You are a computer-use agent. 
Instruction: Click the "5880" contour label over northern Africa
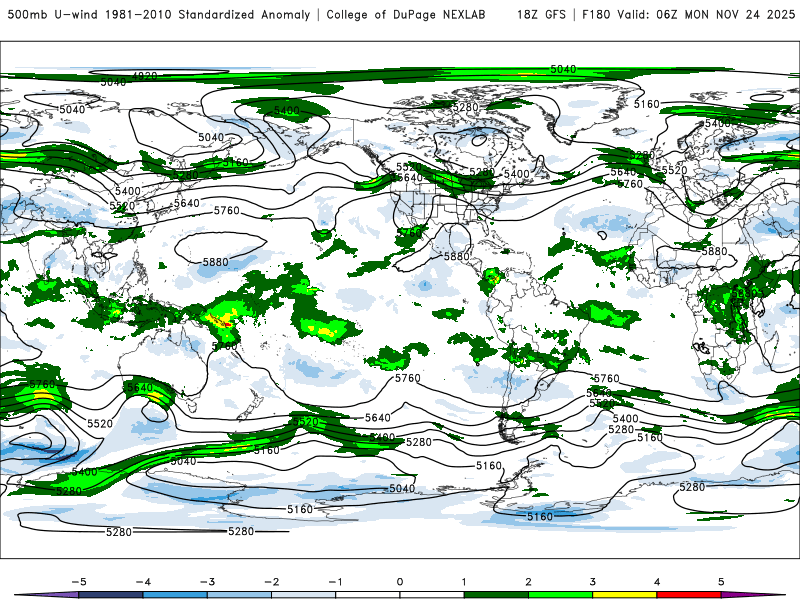click(x=714, y=251)
